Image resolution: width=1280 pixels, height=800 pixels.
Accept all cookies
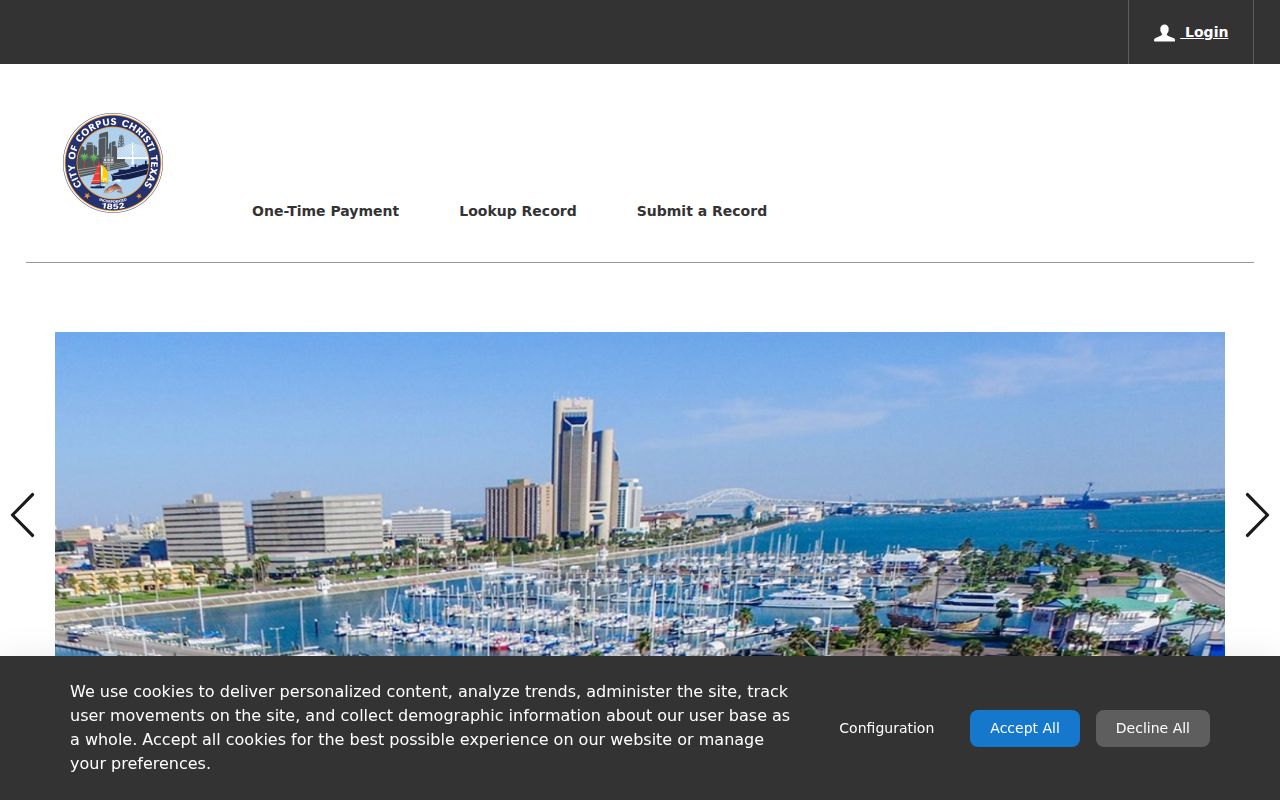[1025, 728]
